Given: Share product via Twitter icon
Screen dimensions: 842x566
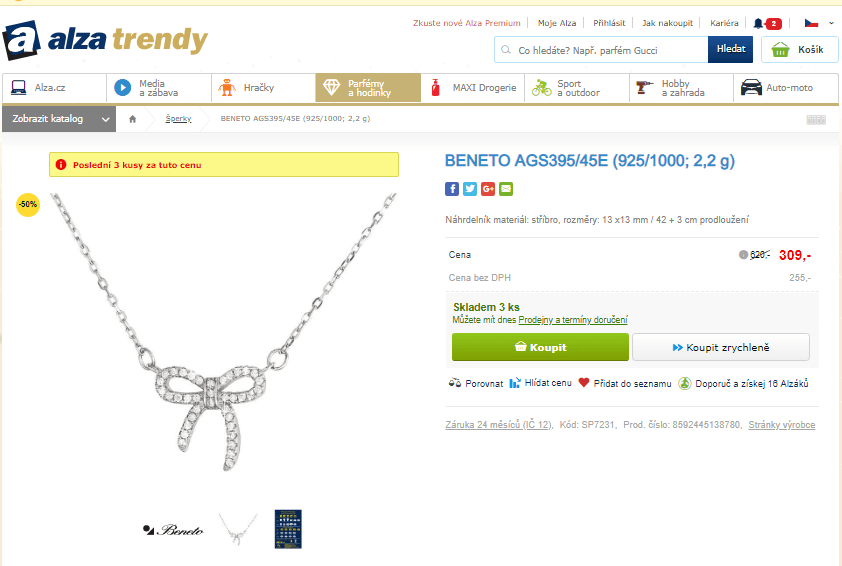Looking at the screenshot, I should tap(470, 189).
